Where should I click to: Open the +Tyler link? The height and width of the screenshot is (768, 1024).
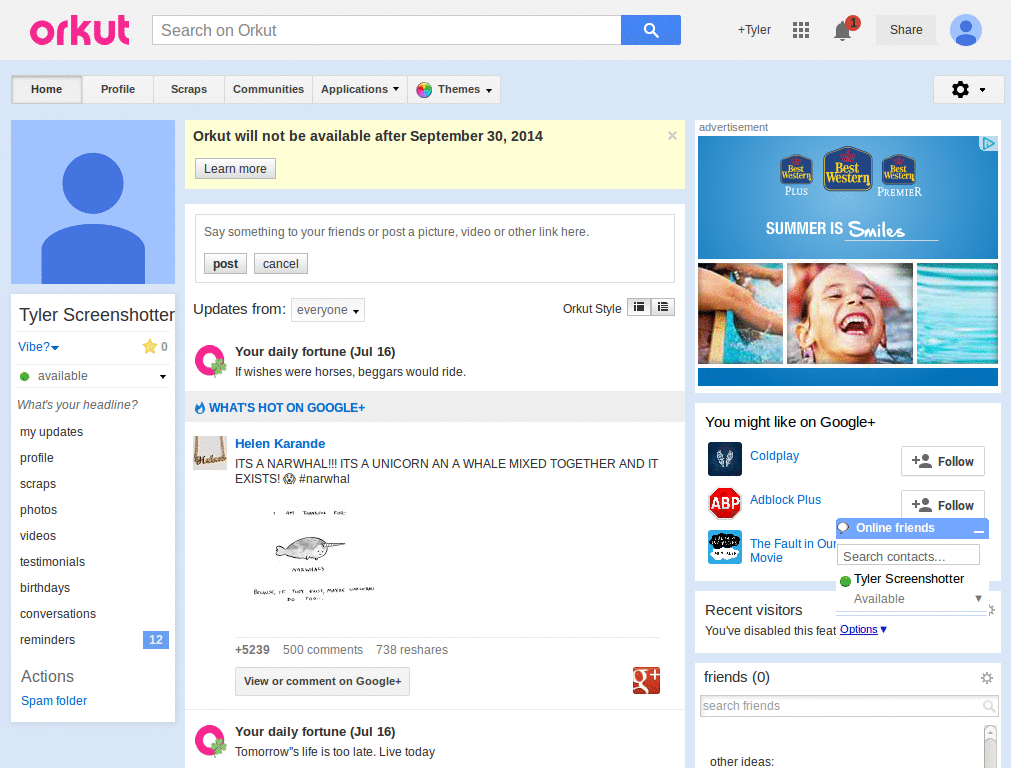pos(754,30)
